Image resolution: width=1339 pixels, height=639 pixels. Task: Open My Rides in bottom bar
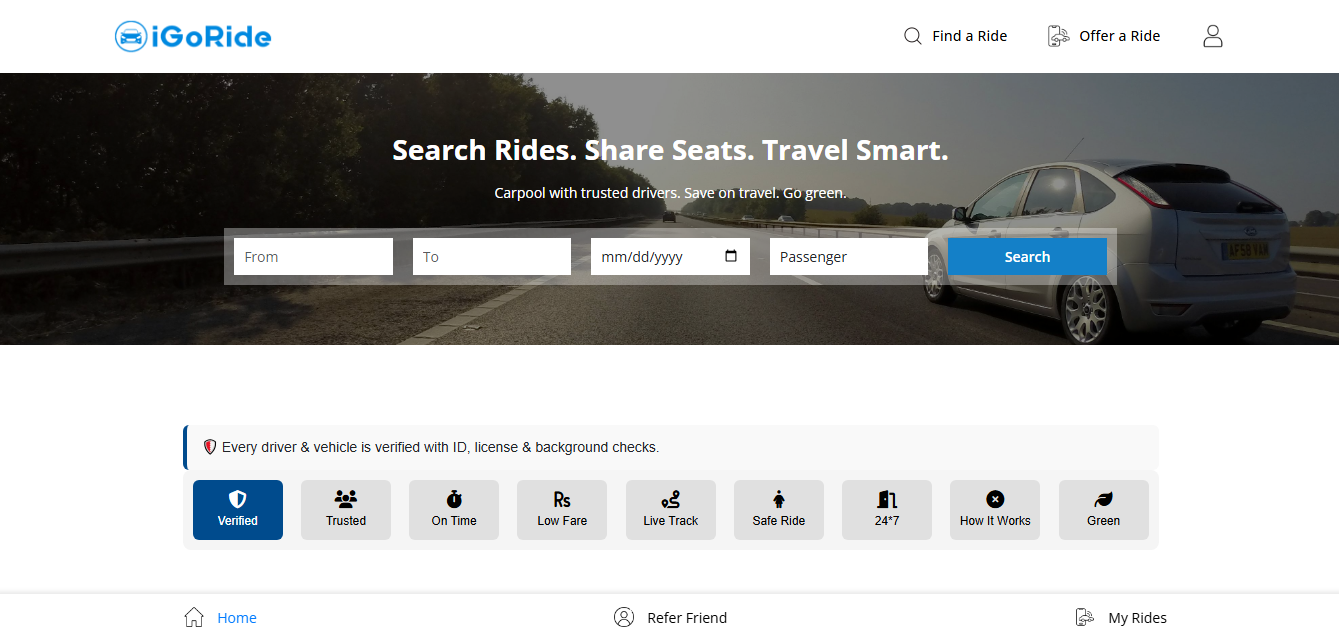point(1121,617)
